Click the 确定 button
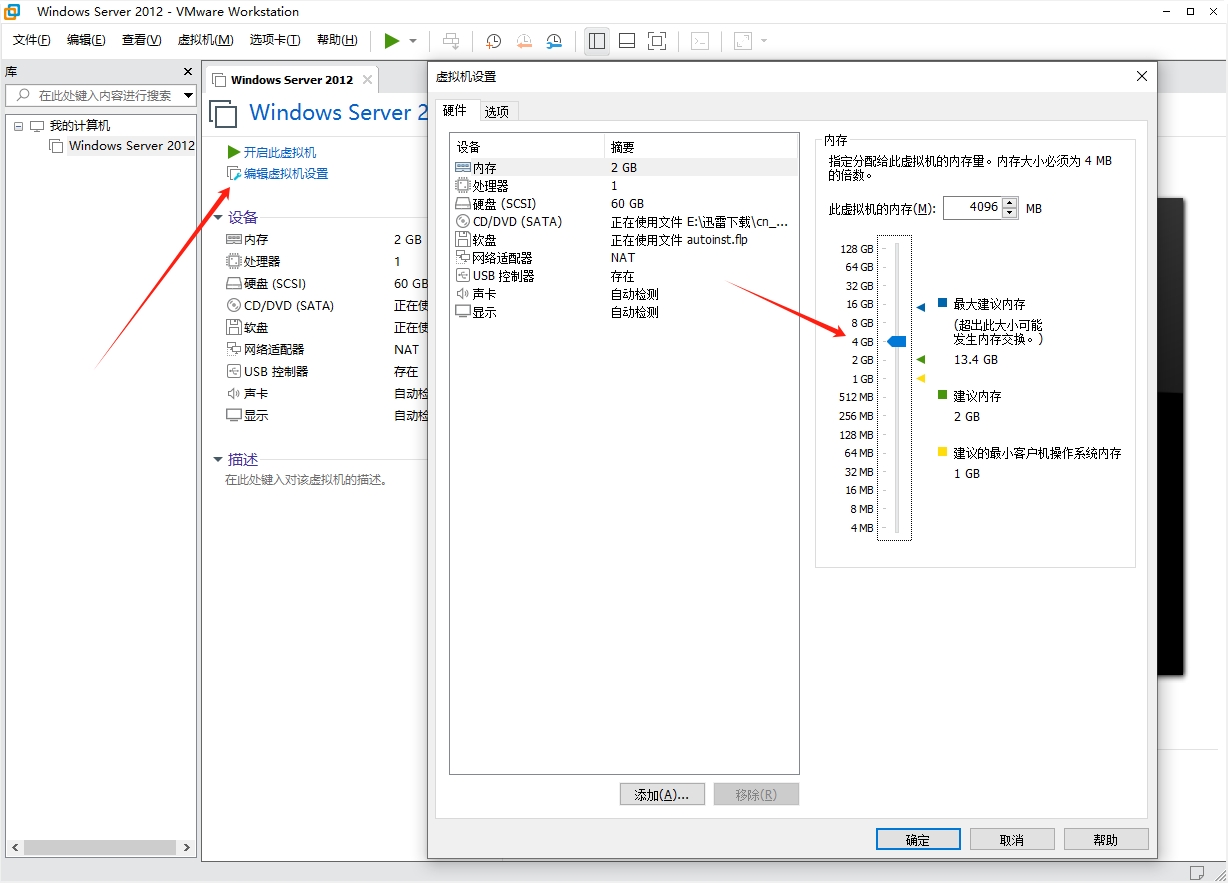 [x=918, y=840]
